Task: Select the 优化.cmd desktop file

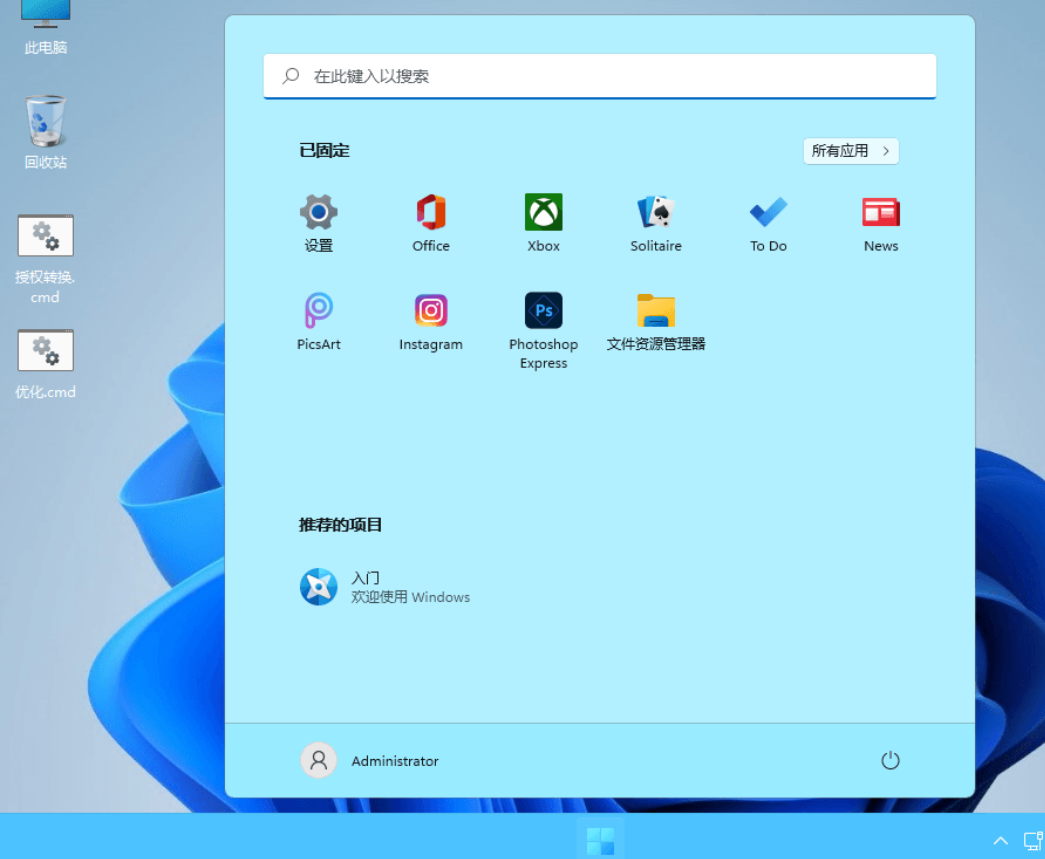Action: [x=45, y=364]
